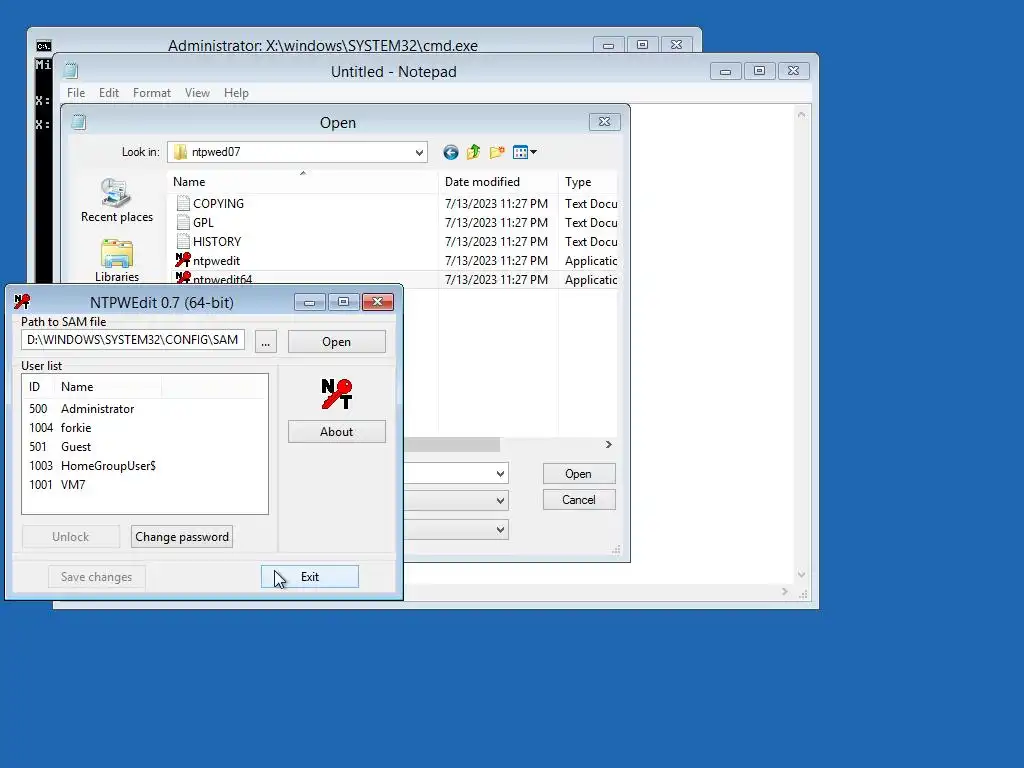
Task: Open the Notepad Help menu
Action: pos(236,93)
